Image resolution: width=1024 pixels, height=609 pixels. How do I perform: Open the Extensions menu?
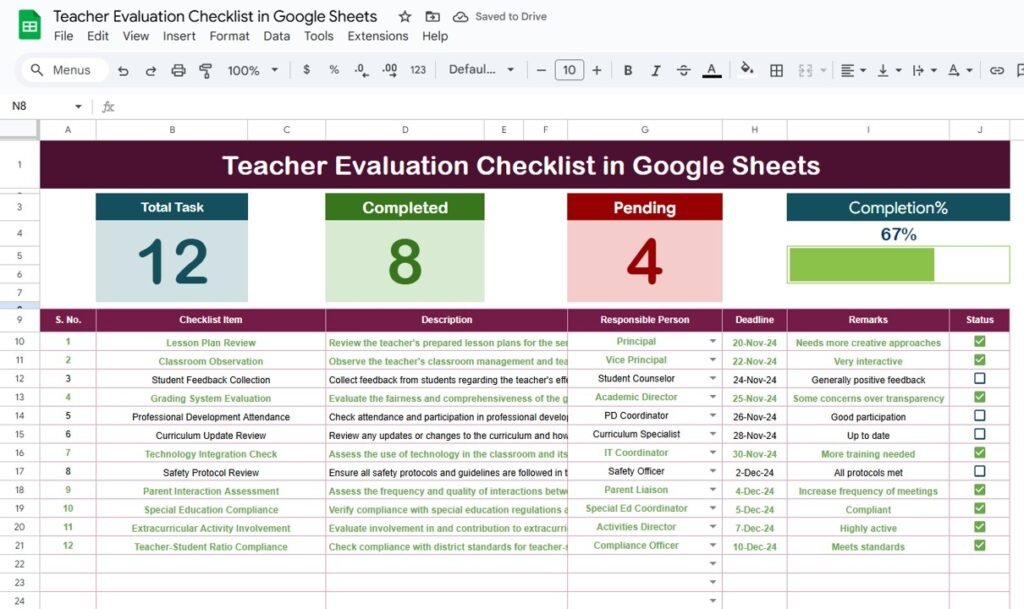click(378, 36)
